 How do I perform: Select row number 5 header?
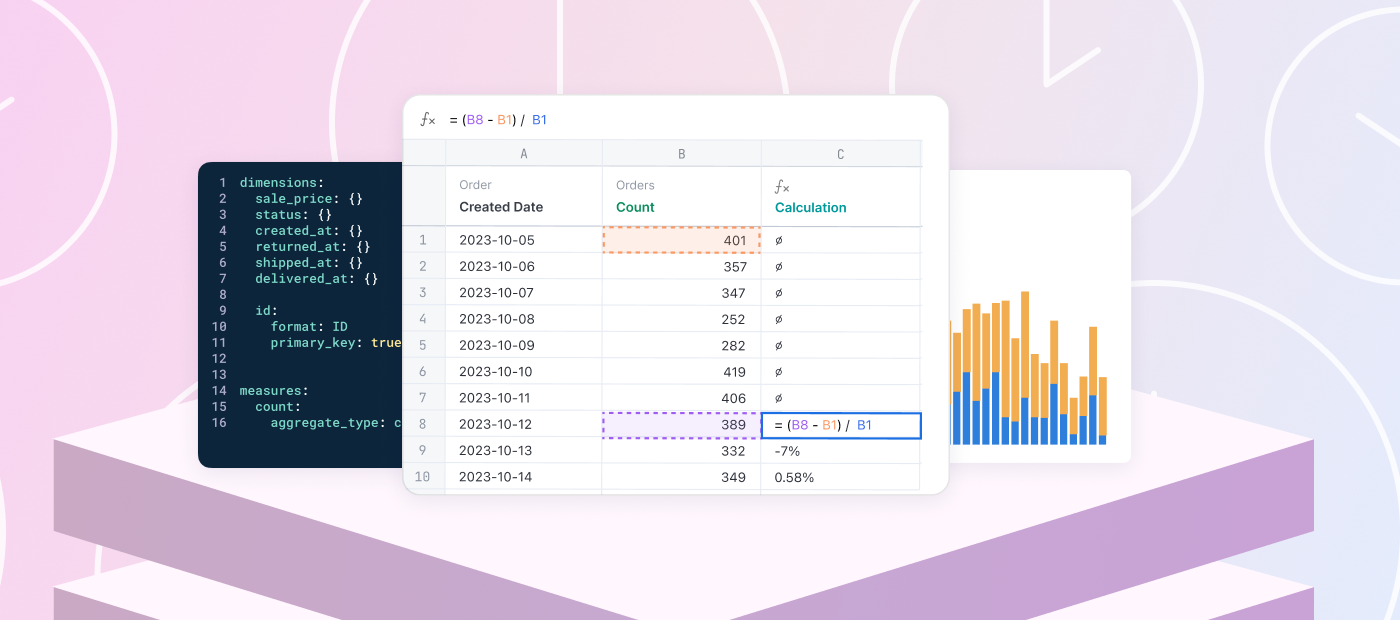(423, 346)
